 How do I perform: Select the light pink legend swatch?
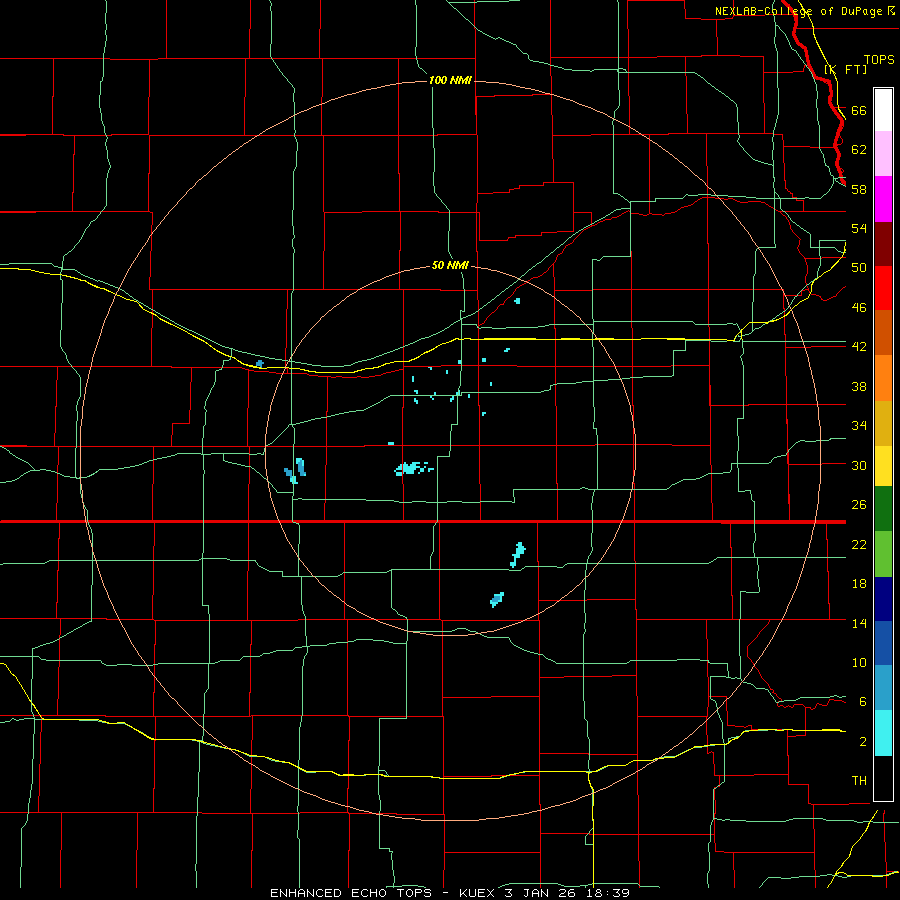pyautogui.click(x=883, y=154)
